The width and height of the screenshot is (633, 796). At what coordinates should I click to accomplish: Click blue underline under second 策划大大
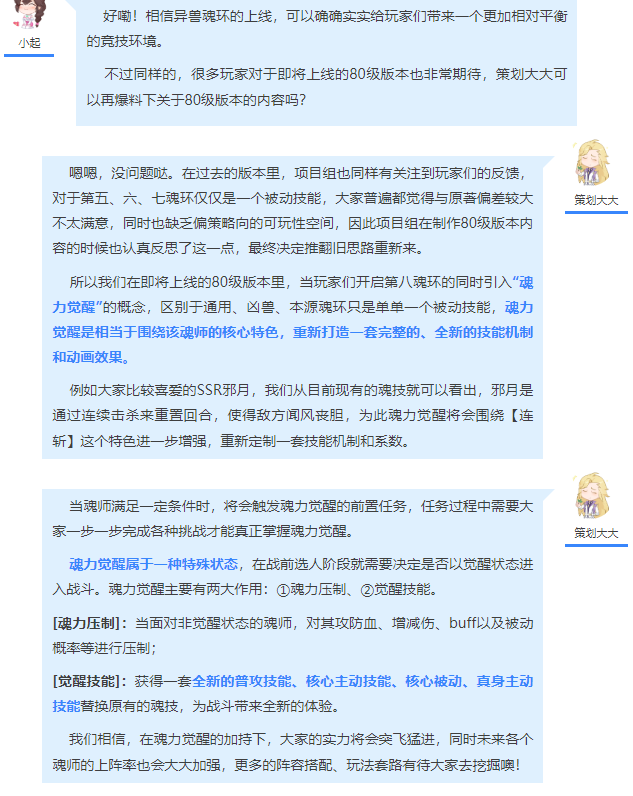[596, 545]
